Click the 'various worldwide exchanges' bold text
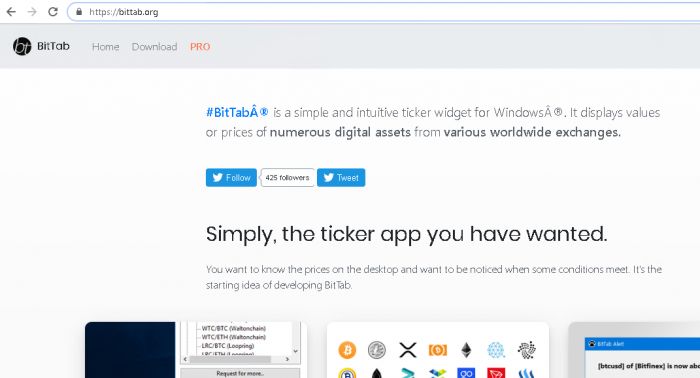This screenshot has height=378, width=700. (x=532, y=132)
